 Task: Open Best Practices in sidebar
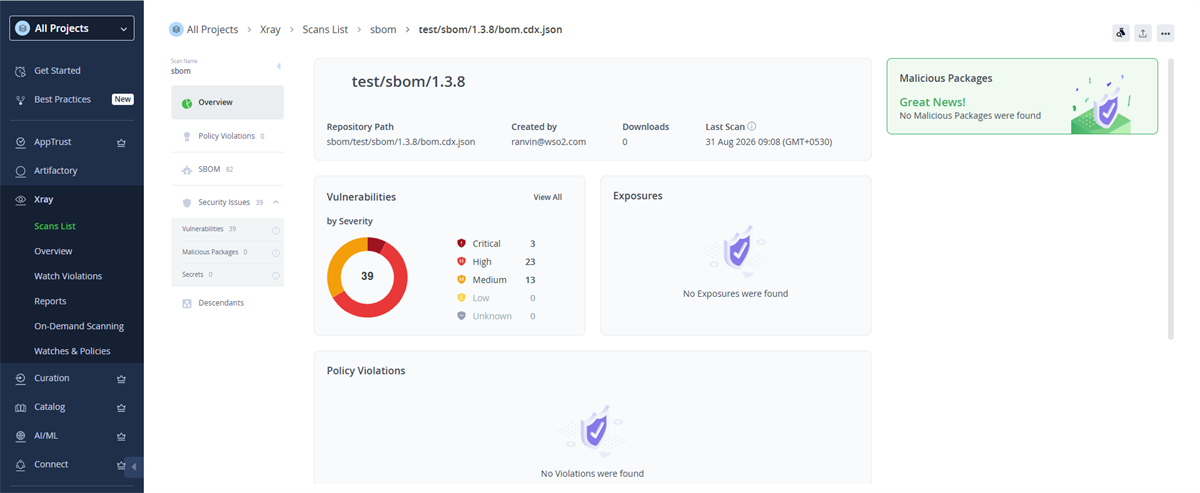point(62,99)
